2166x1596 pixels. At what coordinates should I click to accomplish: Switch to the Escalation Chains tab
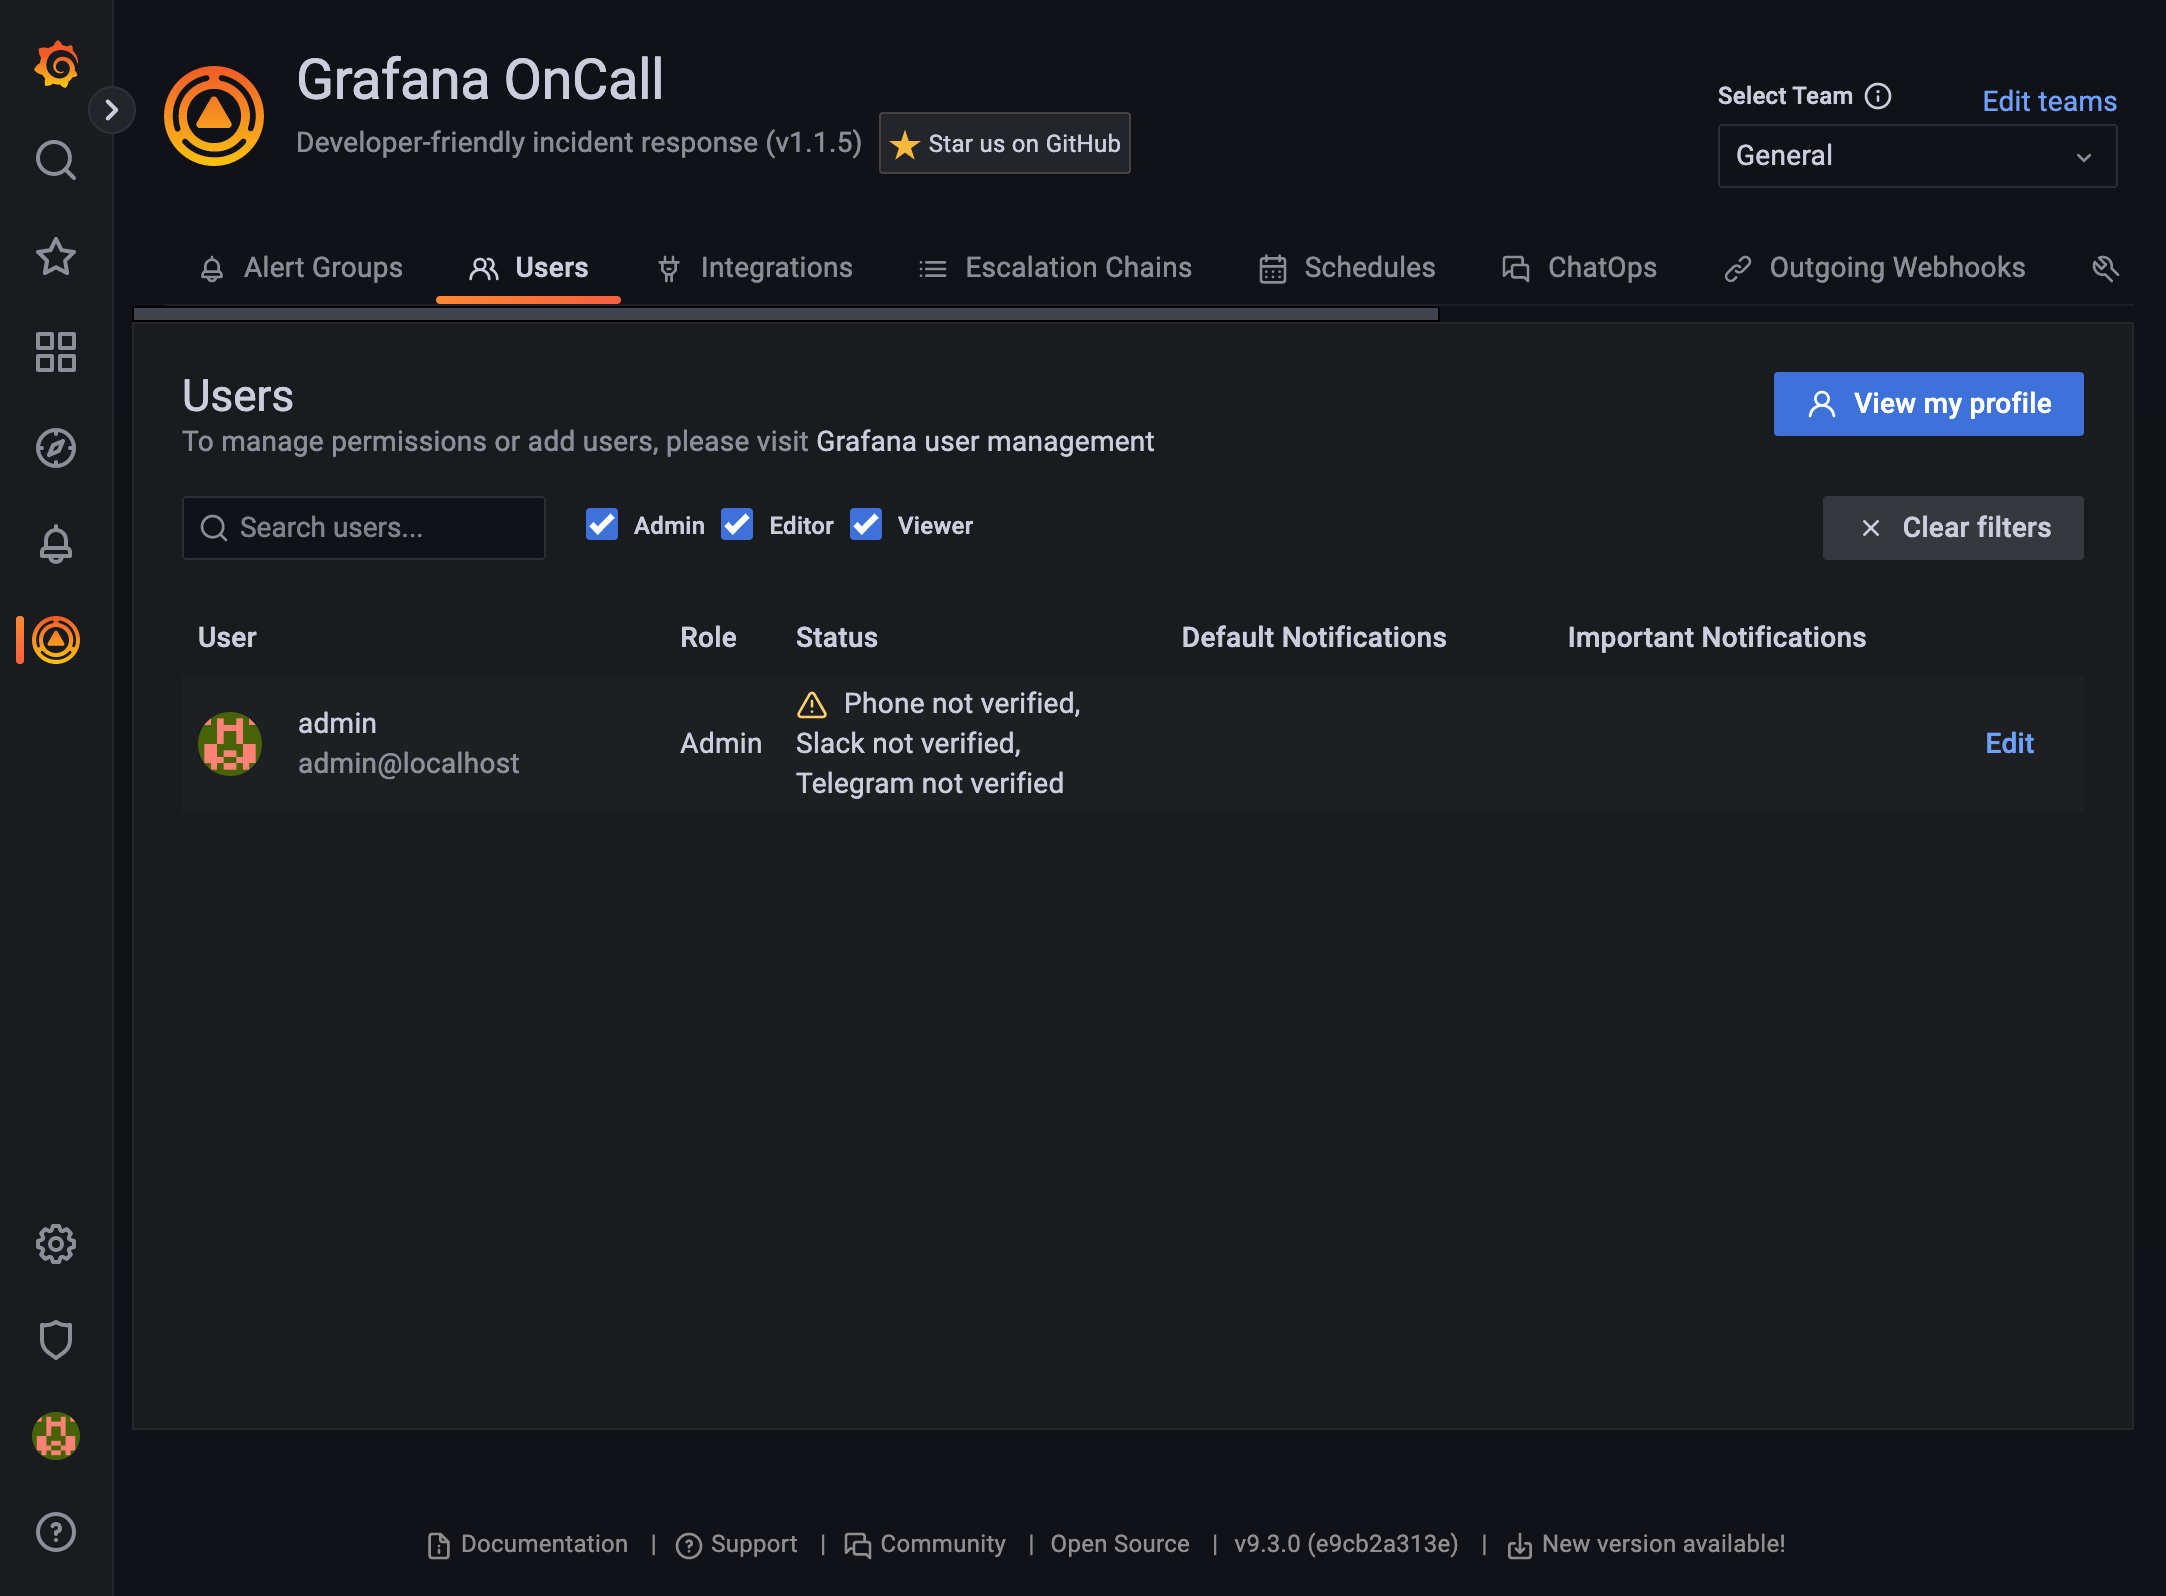point(1056,268)
